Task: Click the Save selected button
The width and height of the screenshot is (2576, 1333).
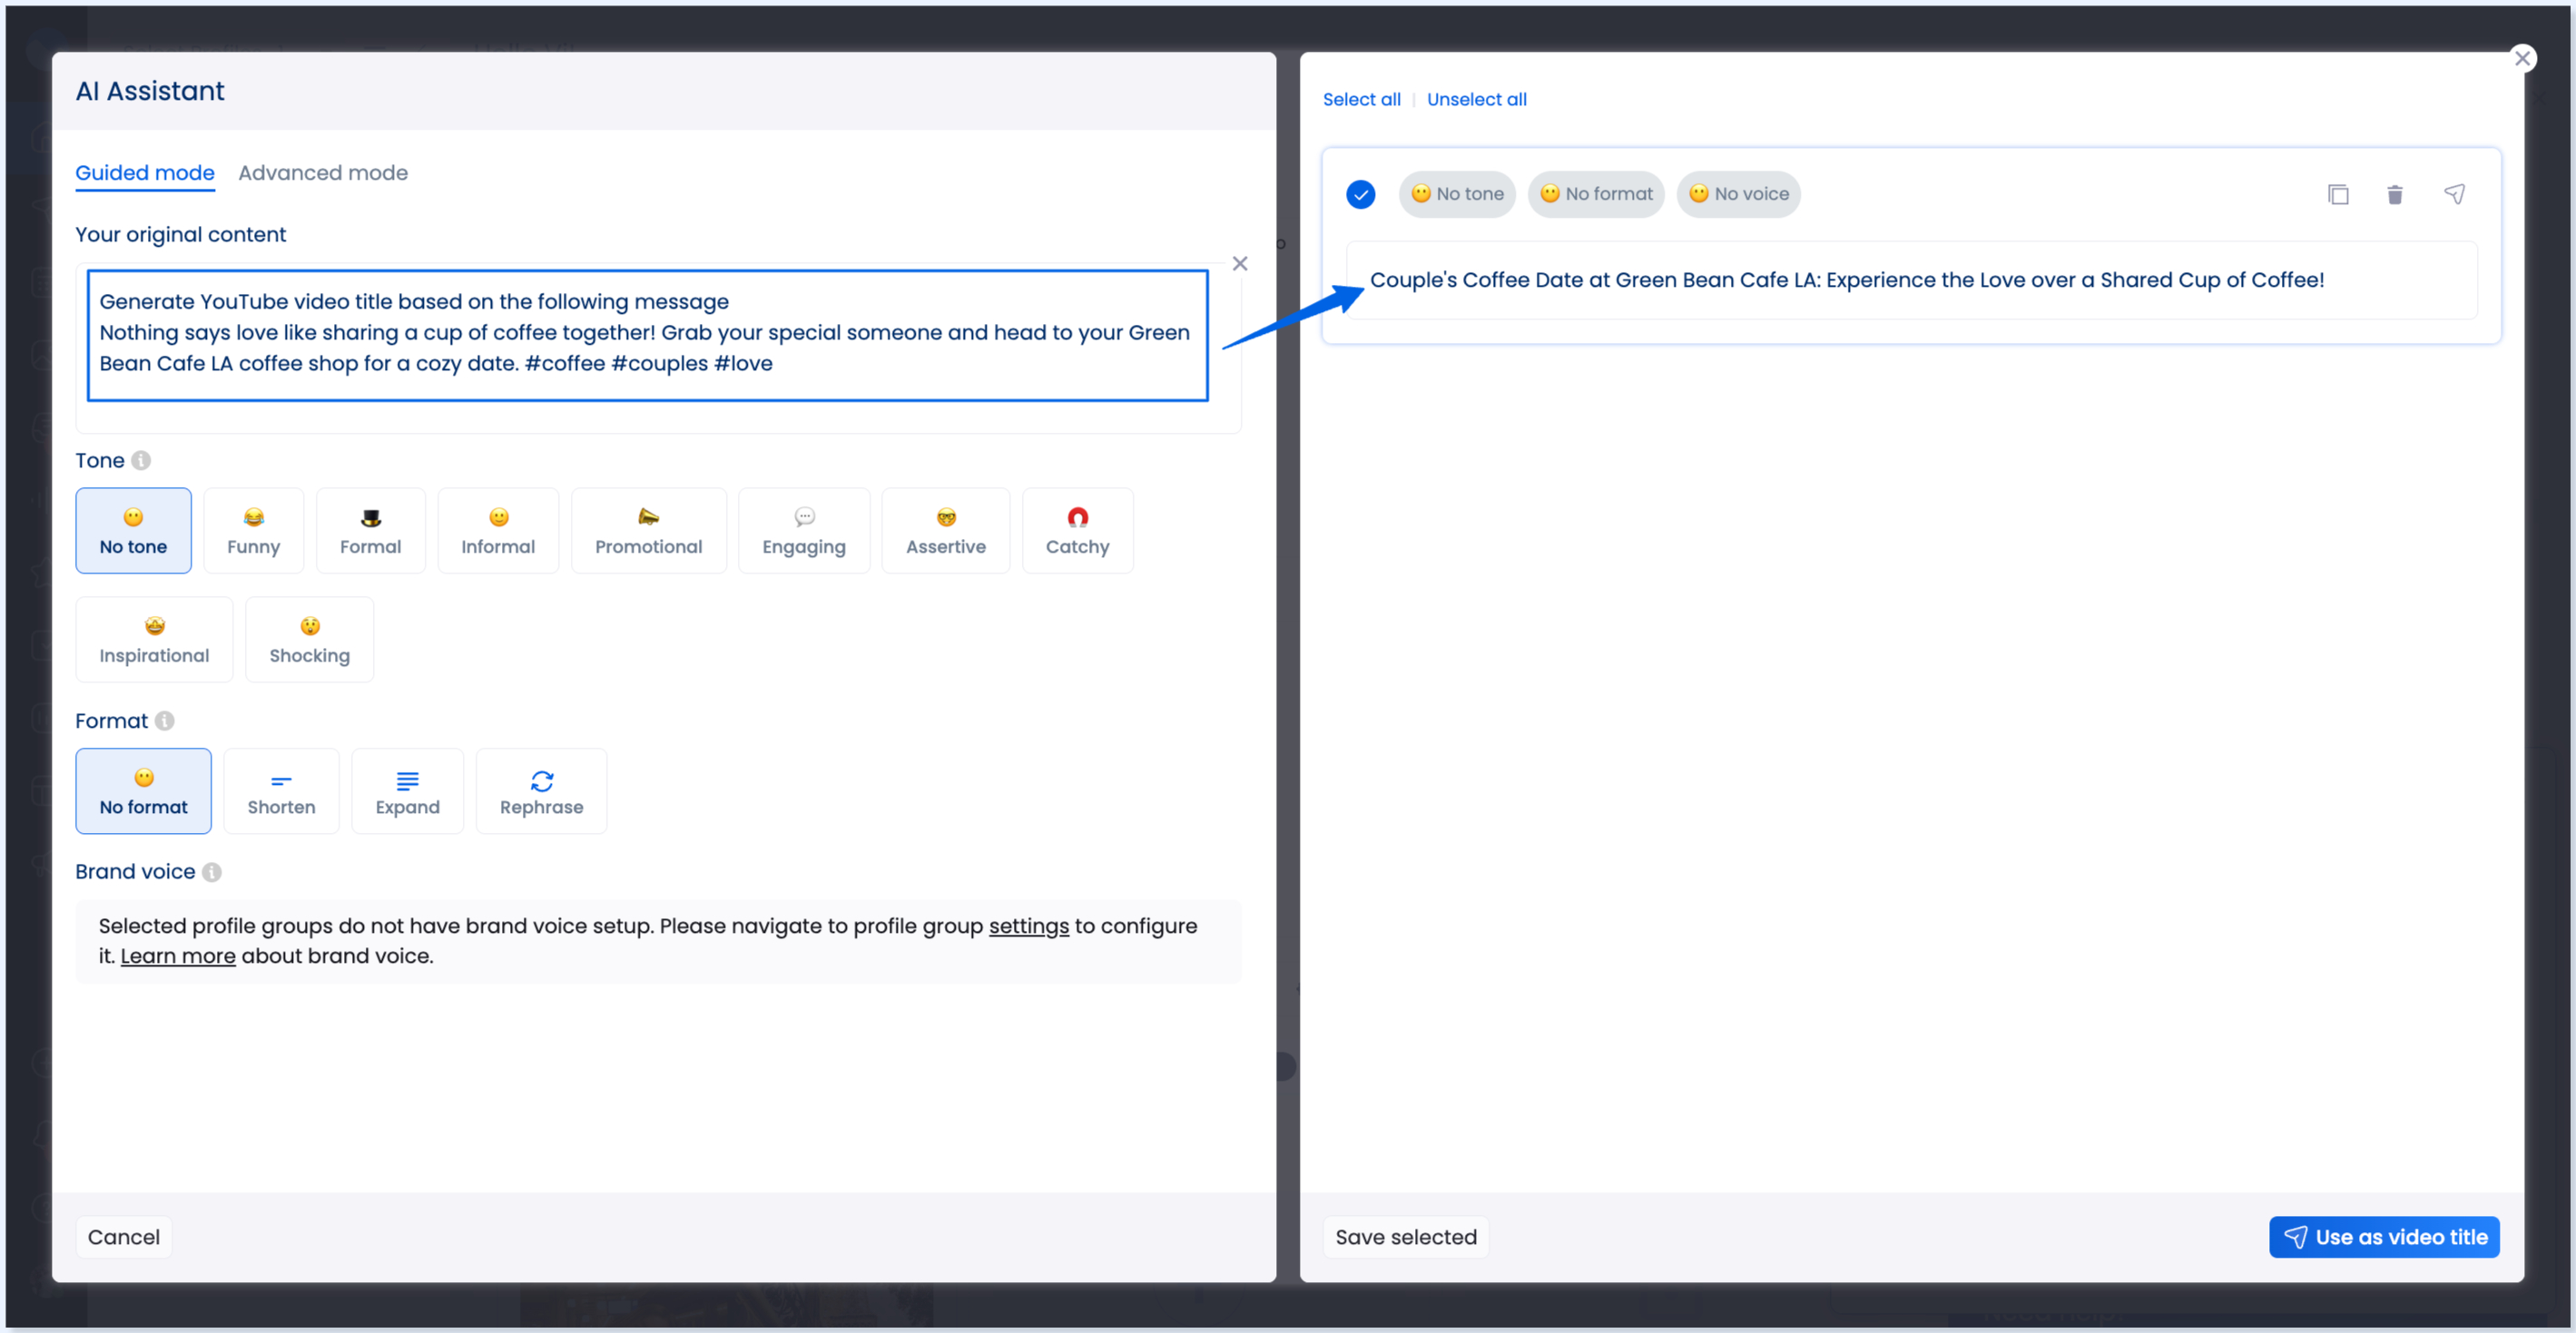Action: pyautogui.click(x=1405, y=1237)
